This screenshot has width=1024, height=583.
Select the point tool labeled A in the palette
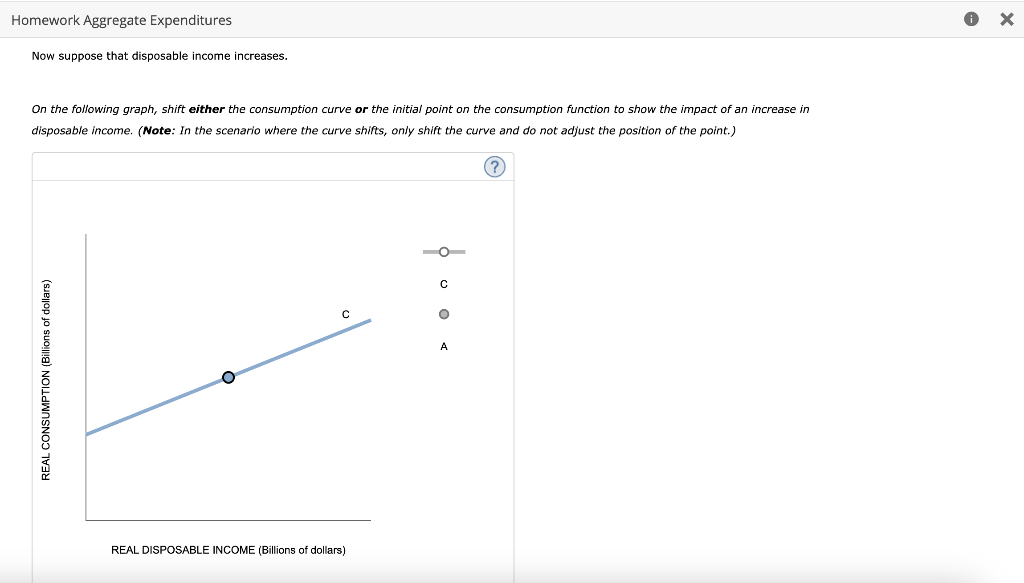click(x=443, y=313)
